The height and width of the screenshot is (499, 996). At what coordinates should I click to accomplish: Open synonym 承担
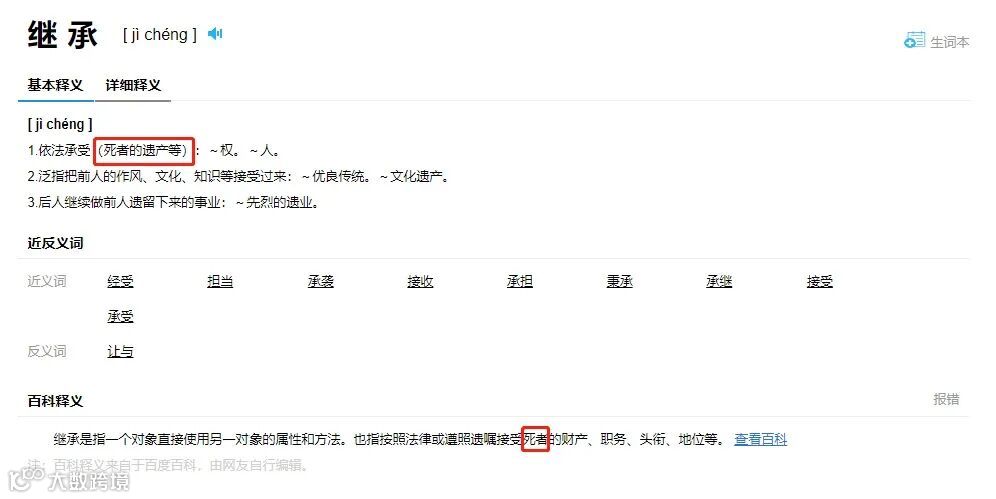(x=520, y=281)
